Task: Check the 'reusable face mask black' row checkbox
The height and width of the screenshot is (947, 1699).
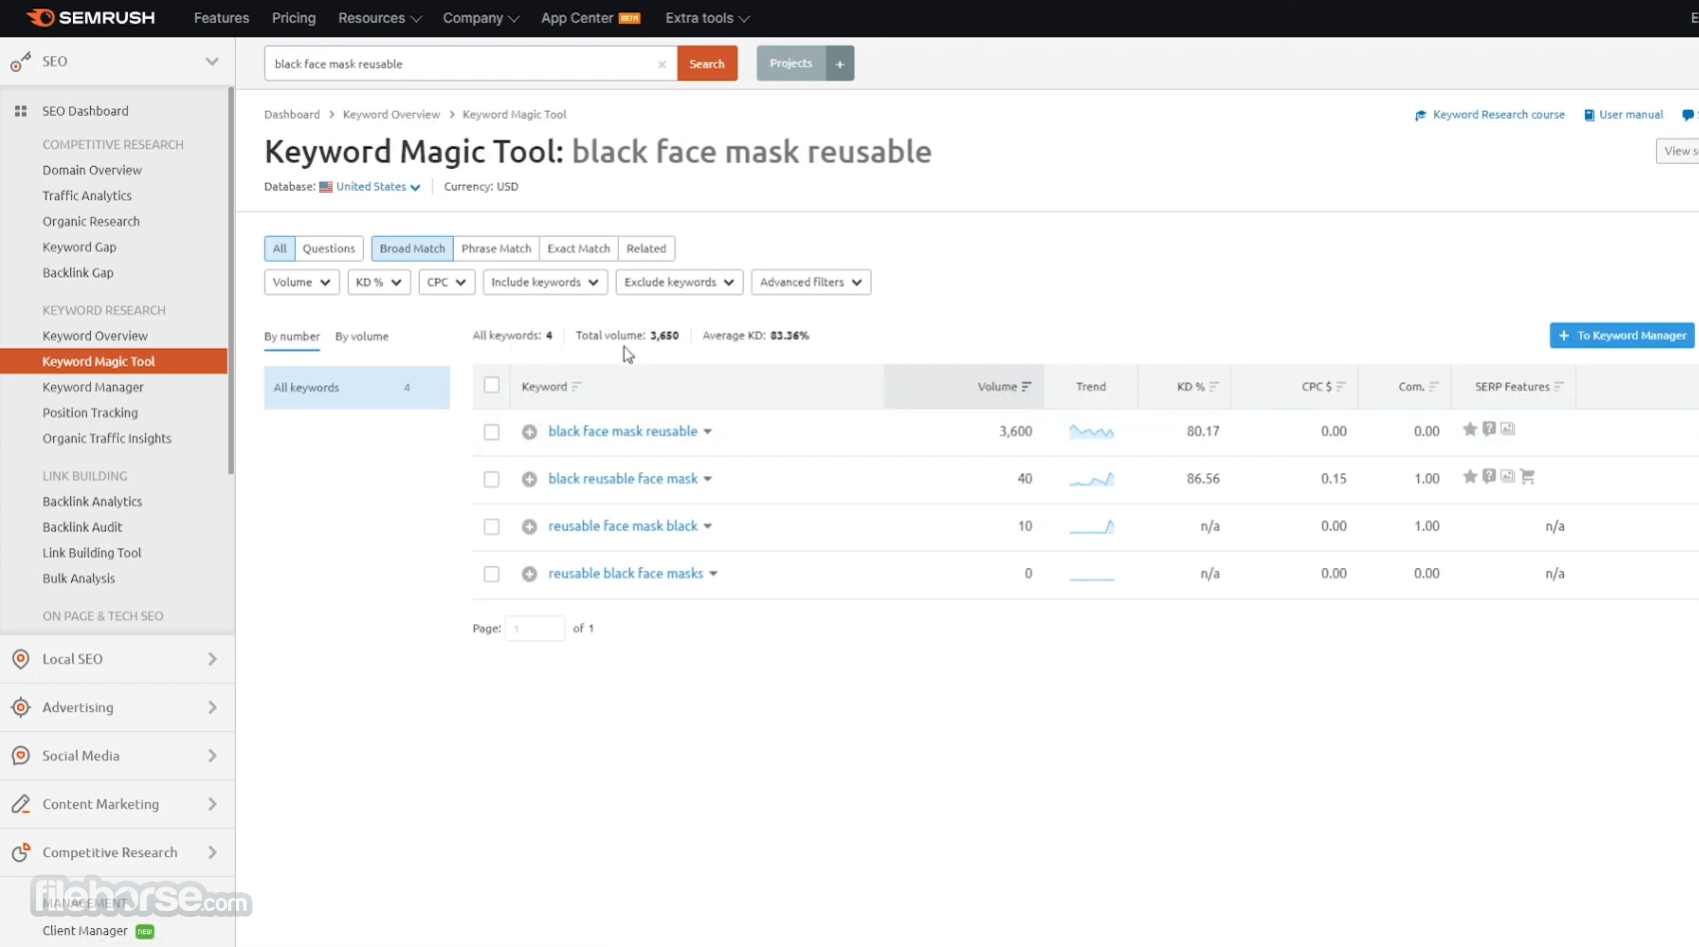Action: pos(491,526)
